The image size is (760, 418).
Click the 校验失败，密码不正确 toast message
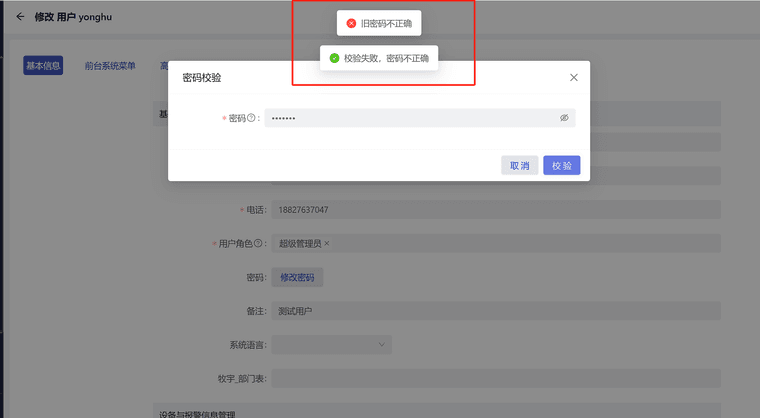379,58
